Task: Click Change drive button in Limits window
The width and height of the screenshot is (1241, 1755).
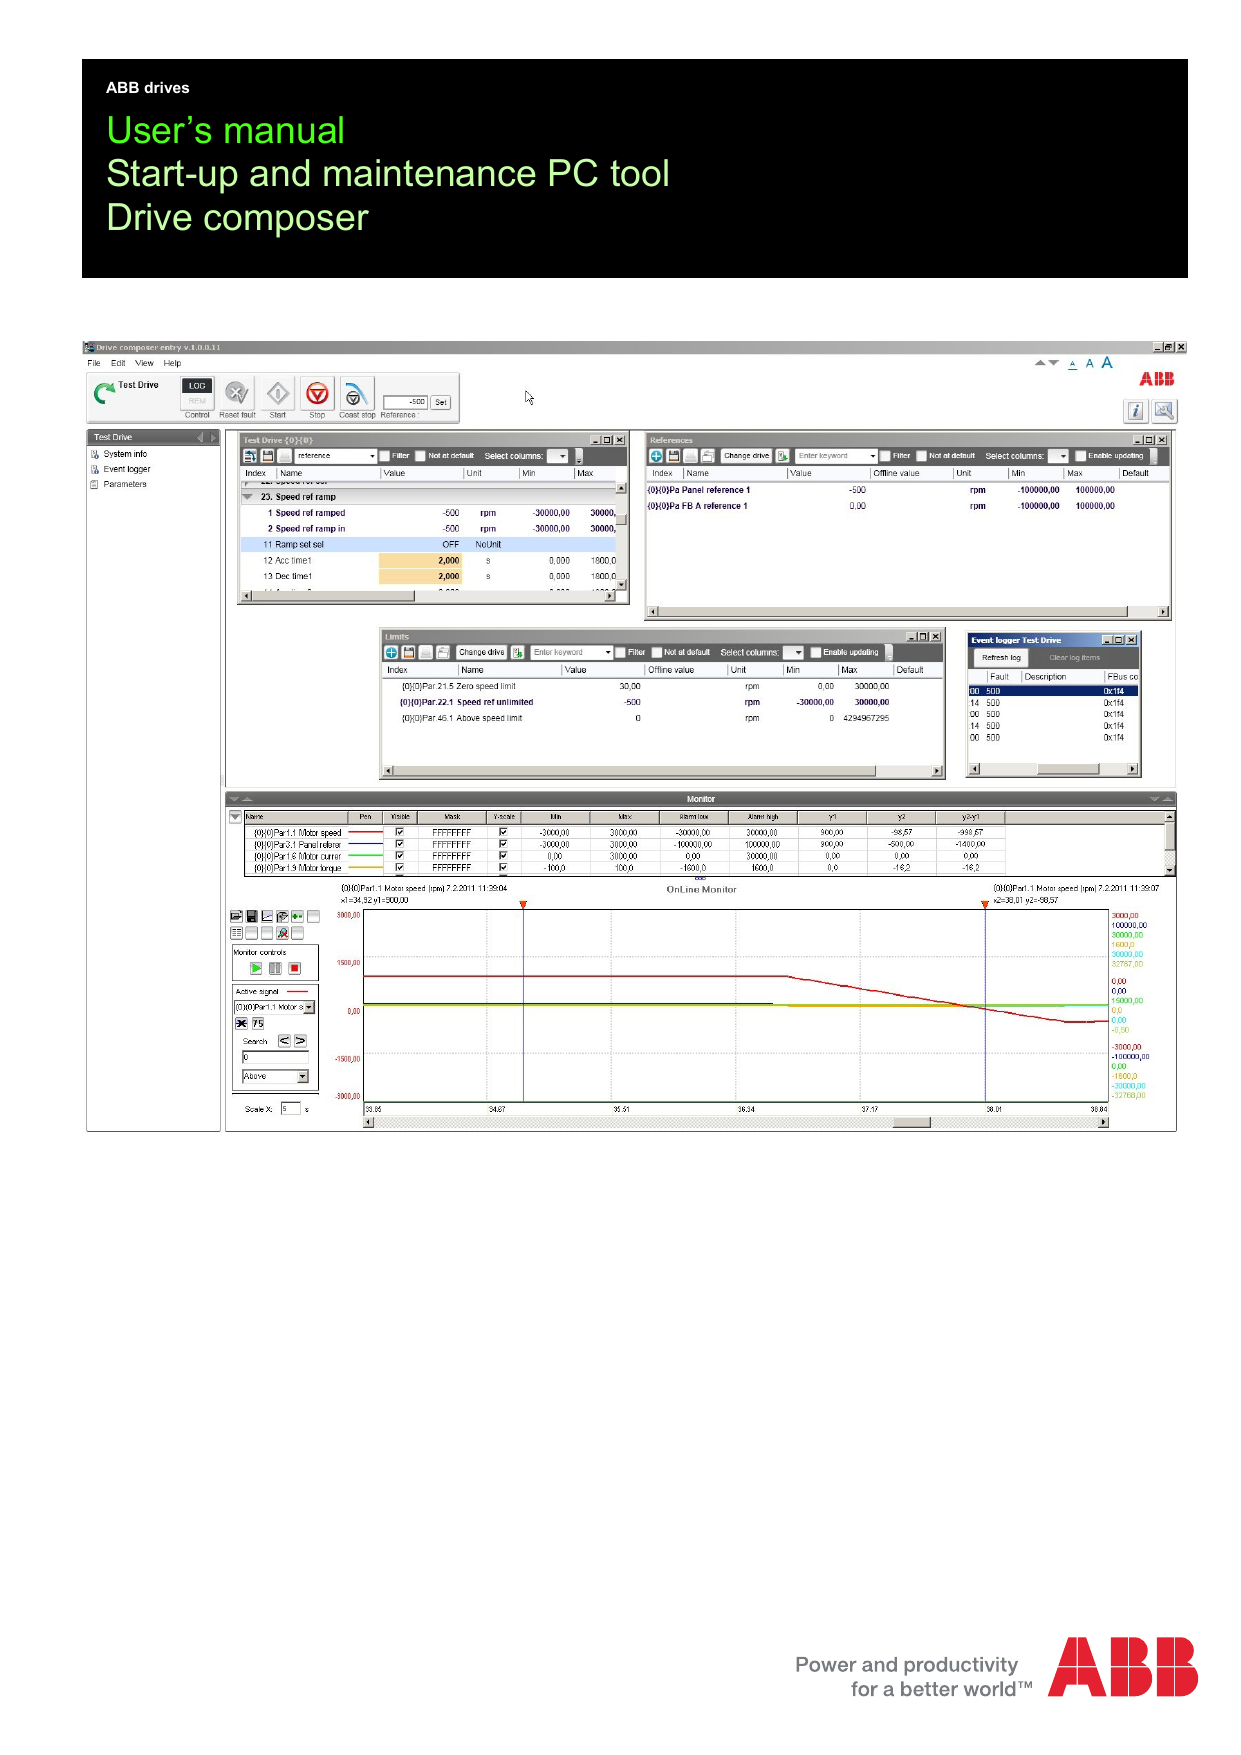Action: pos(482,653)
